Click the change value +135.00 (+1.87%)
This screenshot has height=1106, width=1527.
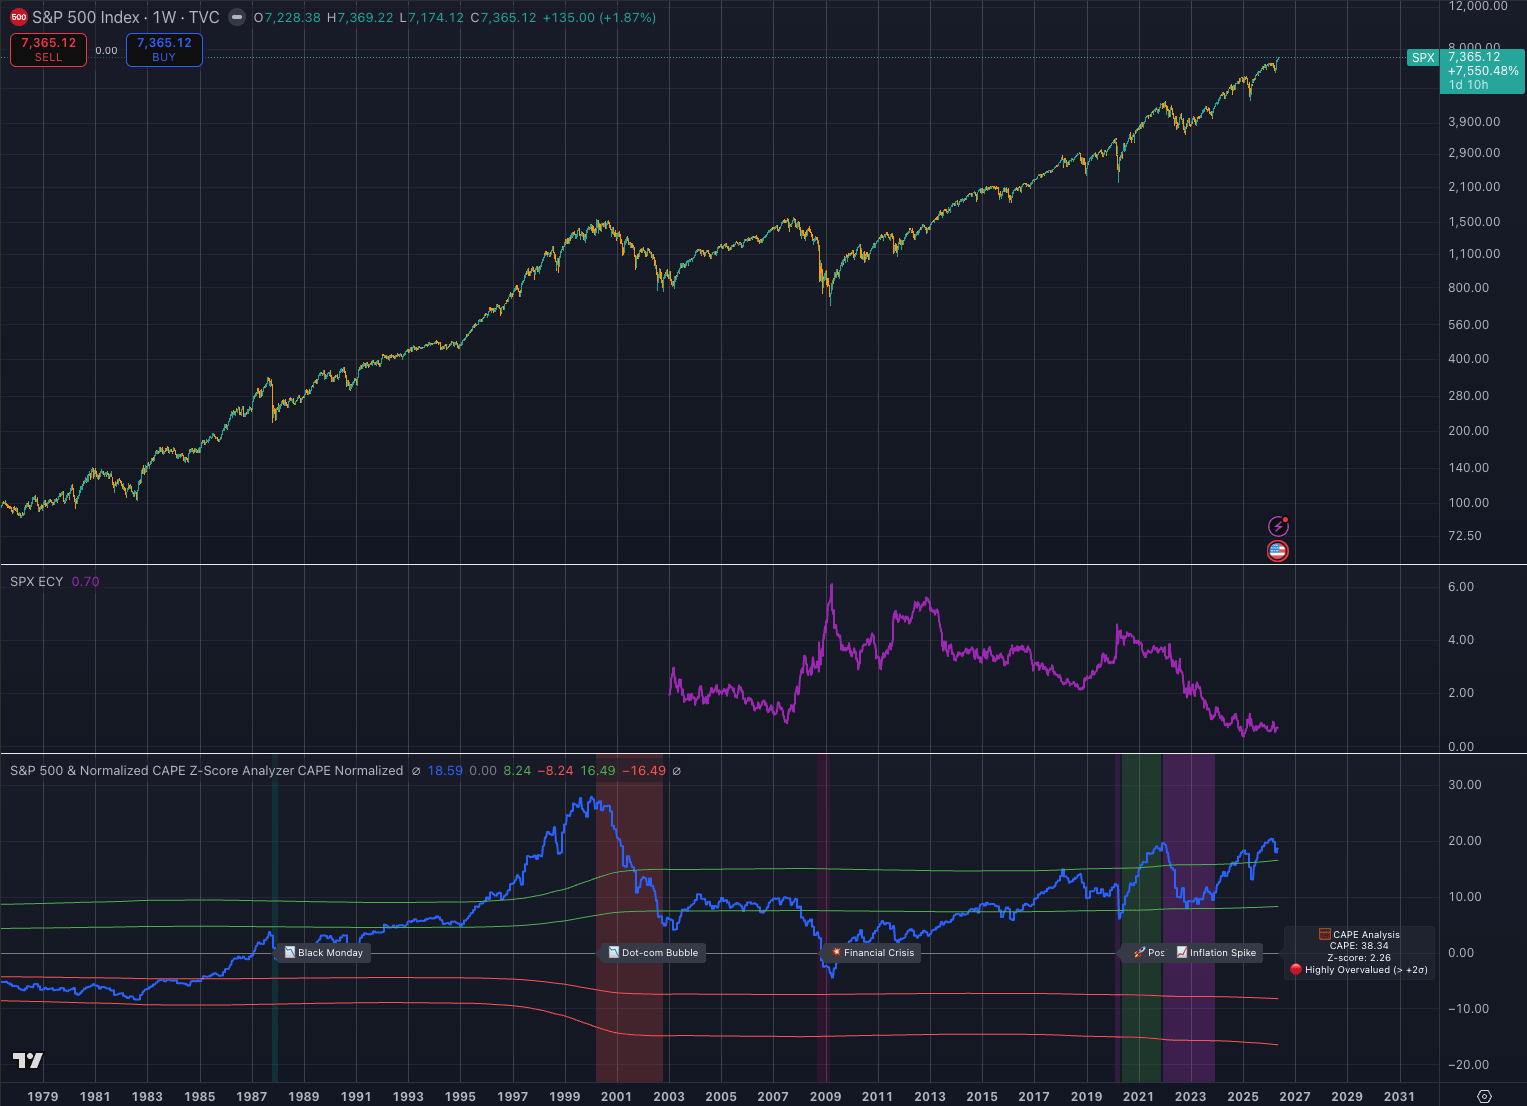(x=600, y=17)
